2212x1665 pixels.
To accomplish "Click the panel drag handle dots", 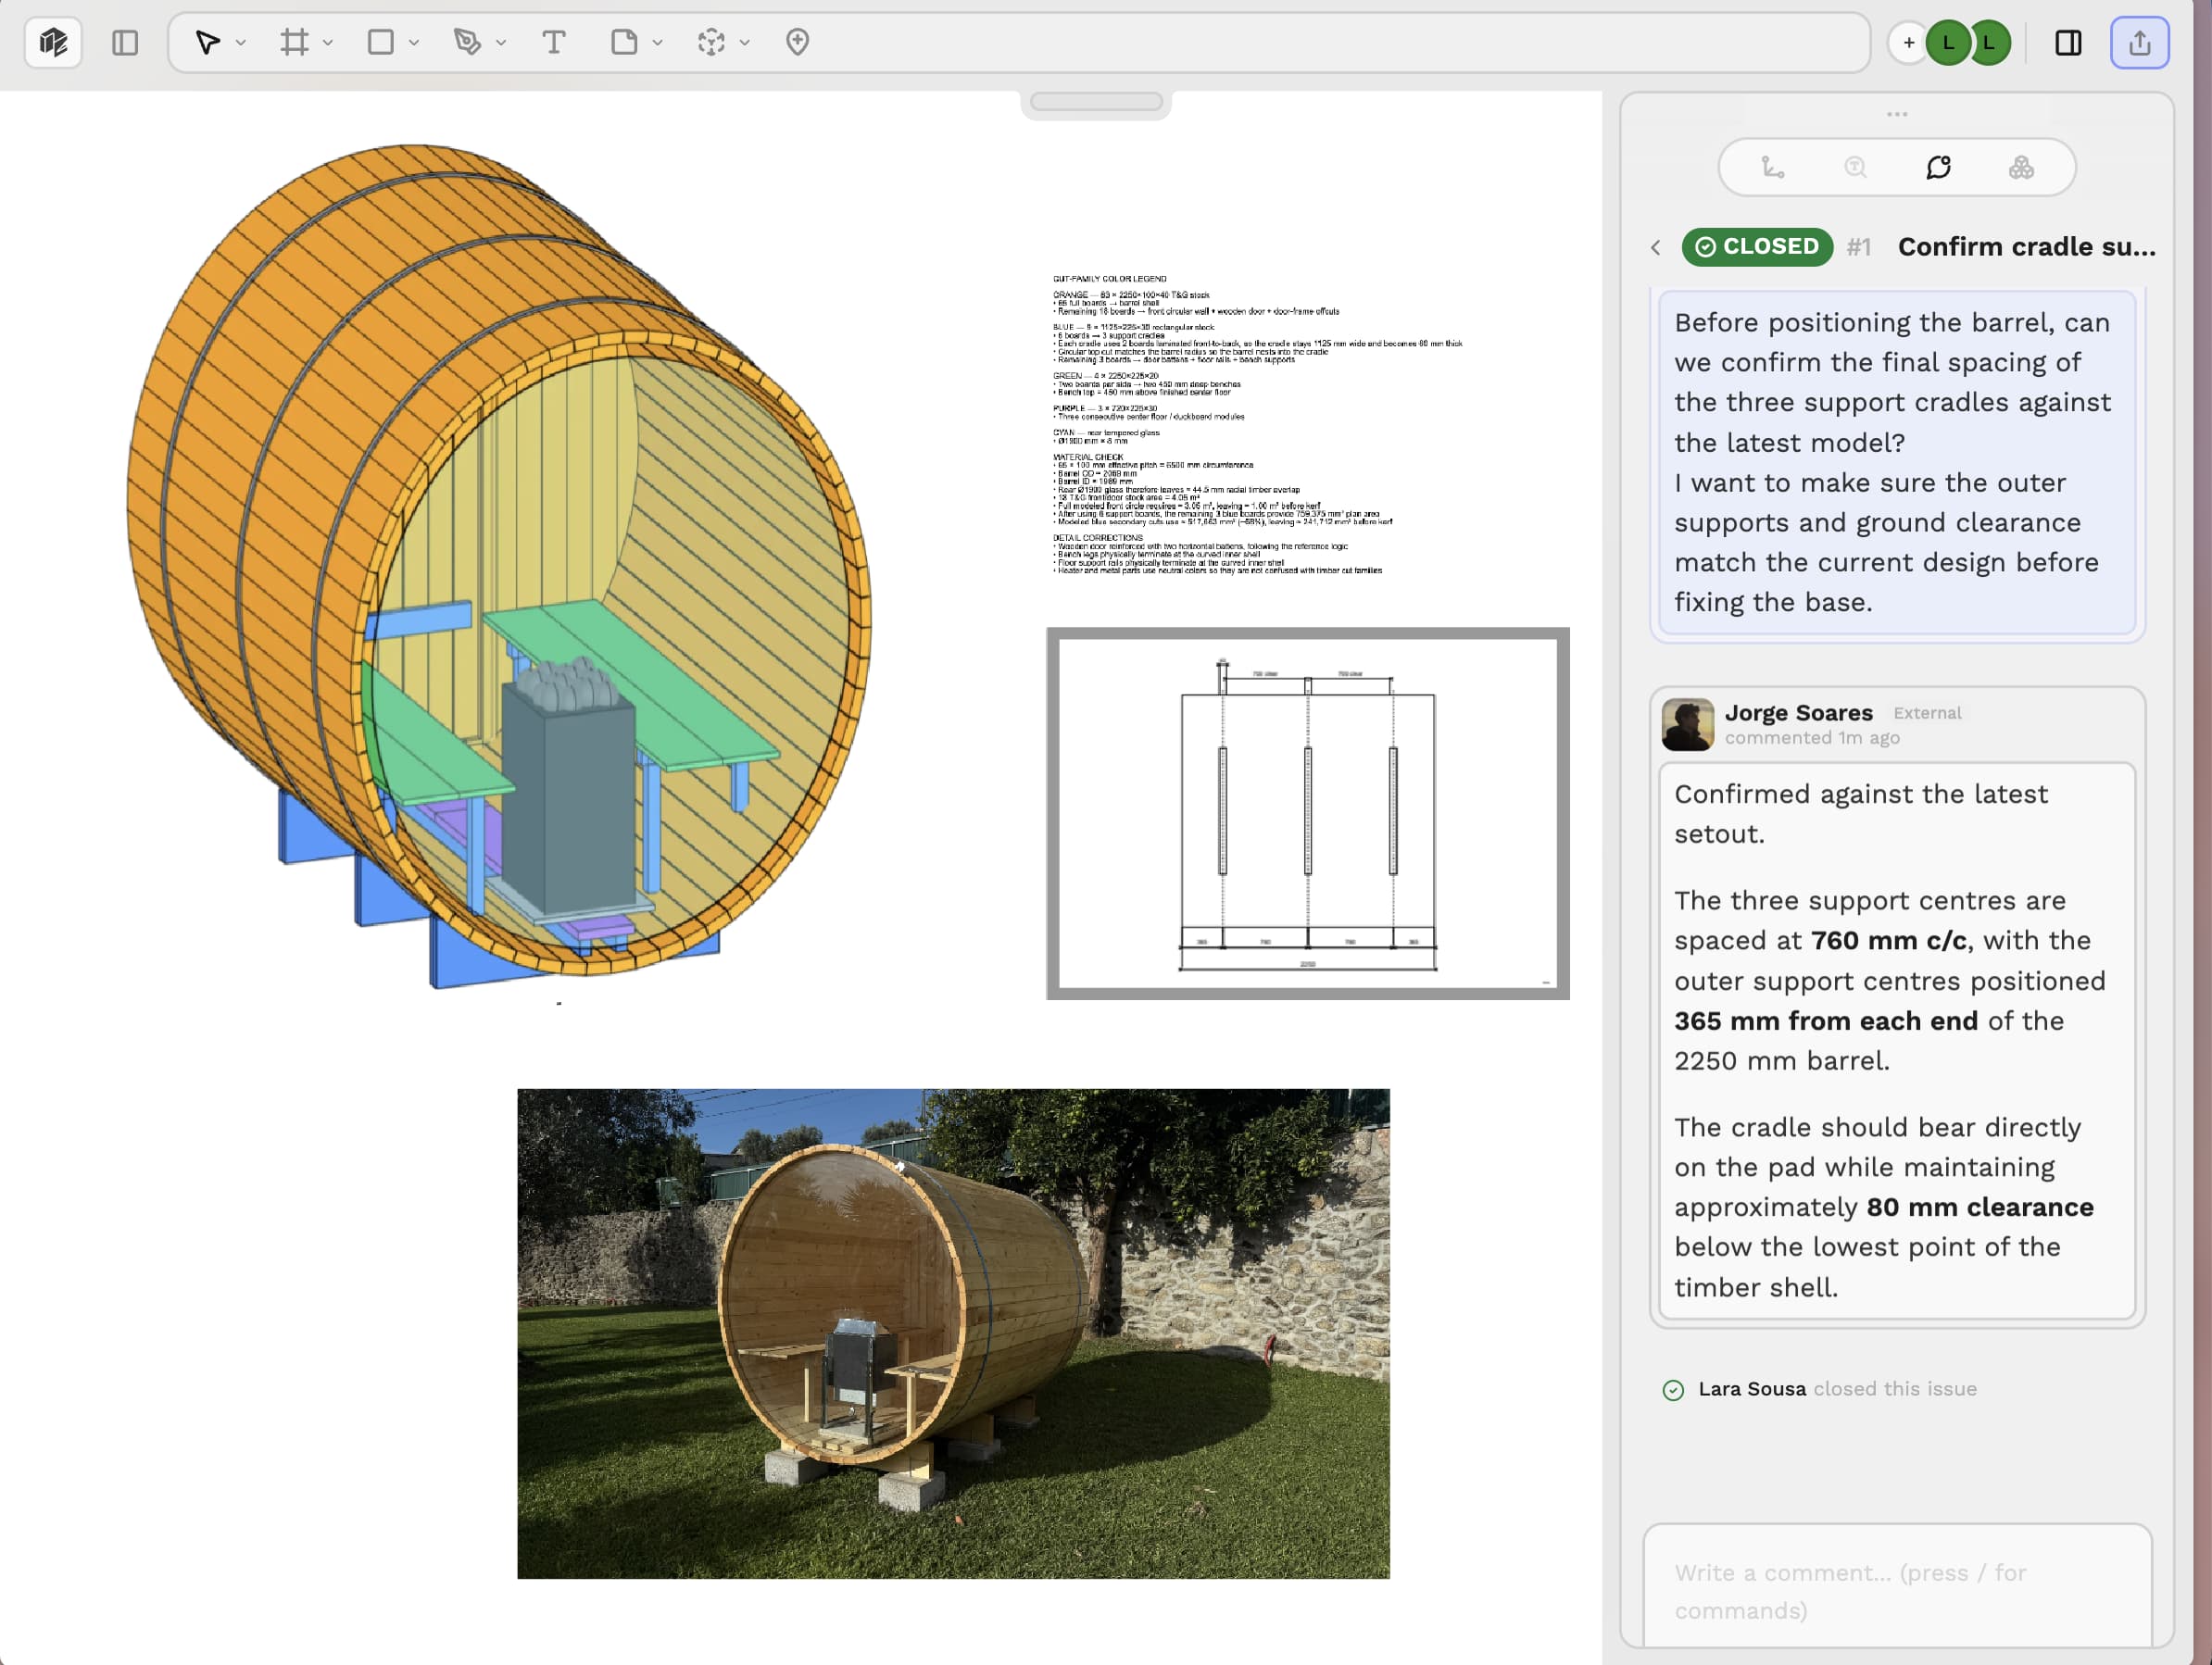I will [1897, 114].
